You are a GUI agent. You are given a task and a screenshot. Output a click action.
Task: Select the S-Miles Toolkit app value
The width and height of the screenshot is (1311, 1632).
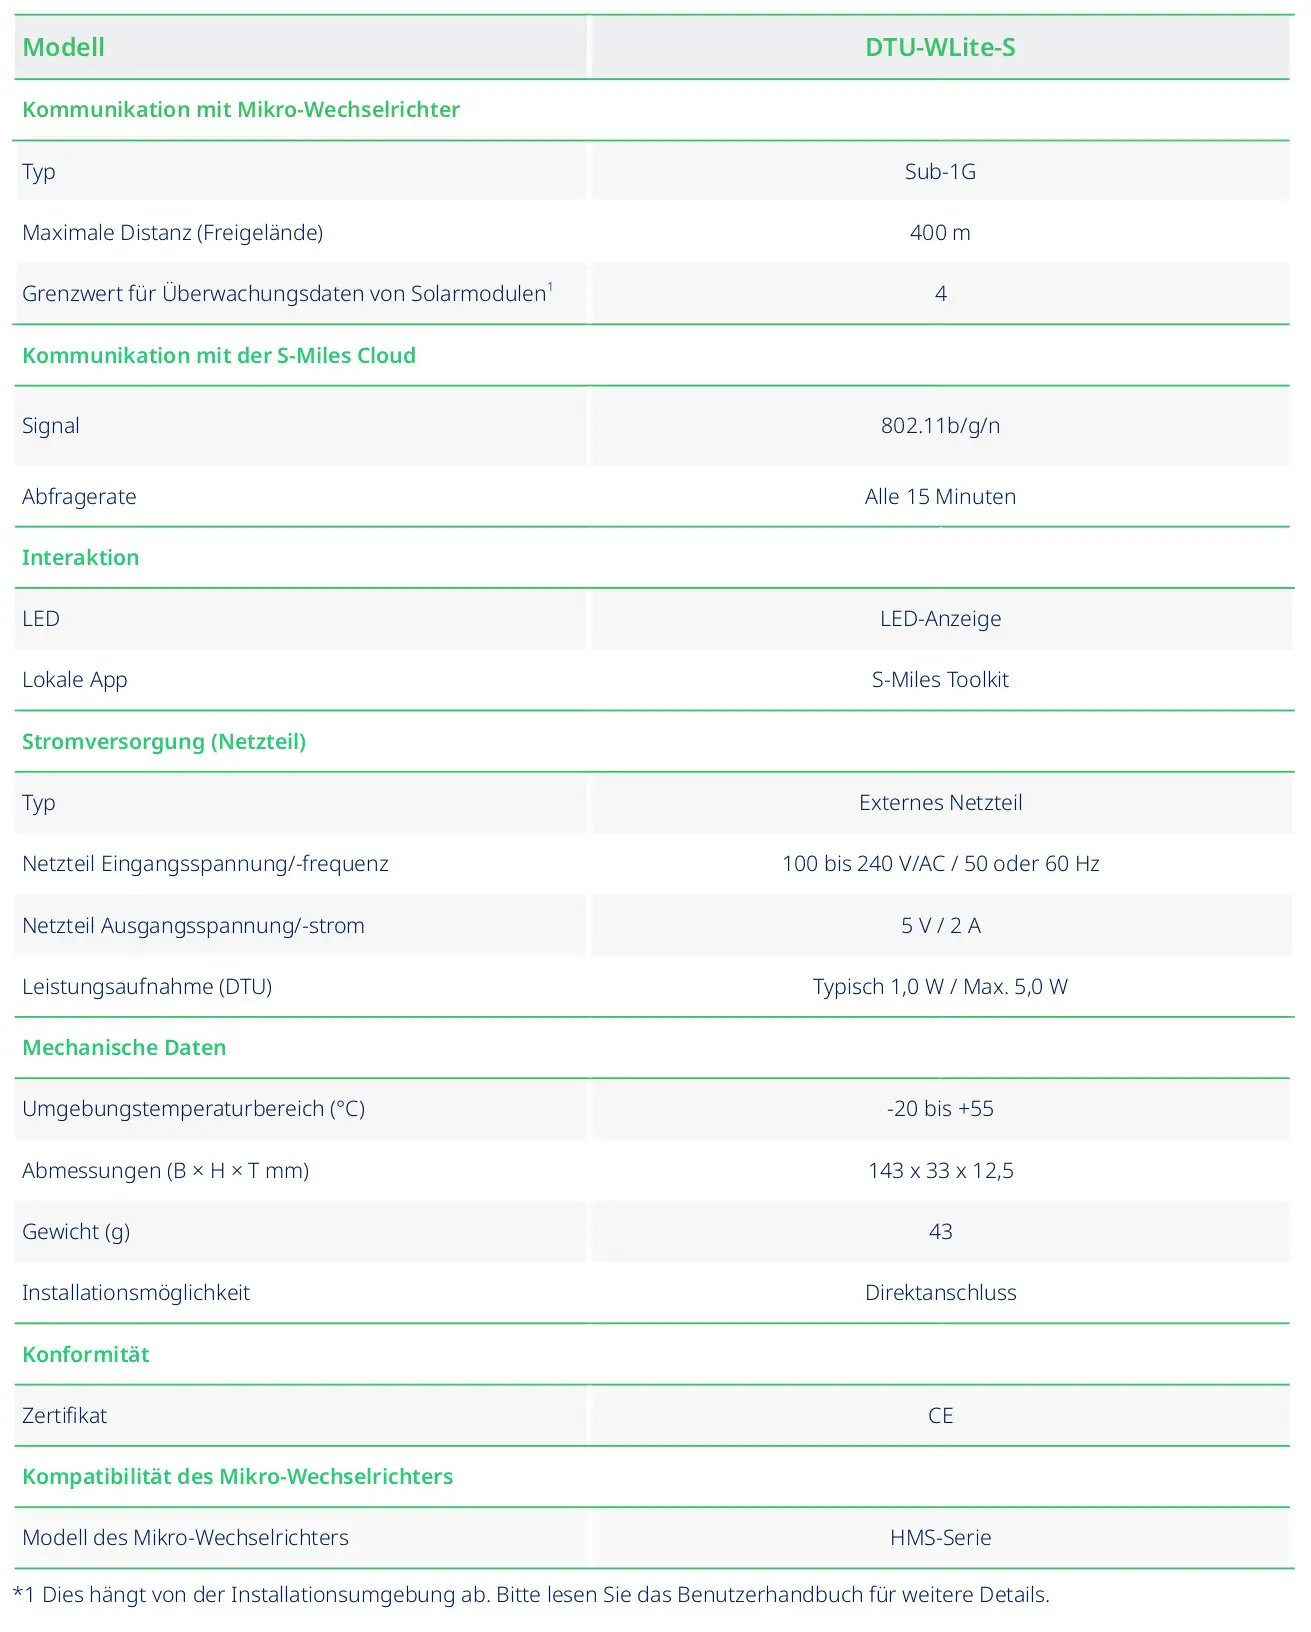[940, 679]
